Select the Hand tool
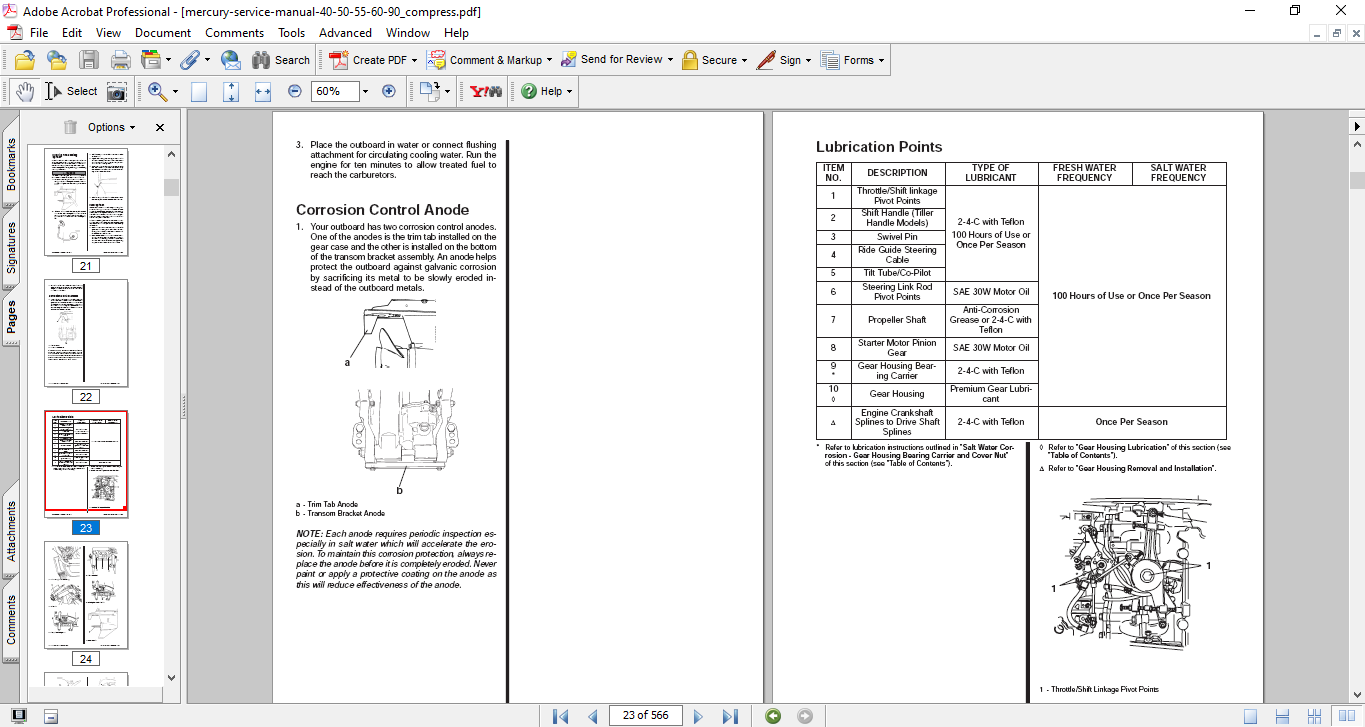The width and height of the screenshot is (1365, 727). point(25,91)
